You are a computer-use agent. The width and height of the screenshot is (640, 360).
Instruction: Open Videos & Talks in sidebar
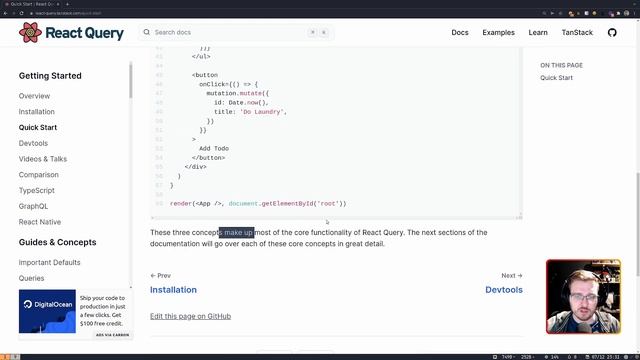coord(42,159)
